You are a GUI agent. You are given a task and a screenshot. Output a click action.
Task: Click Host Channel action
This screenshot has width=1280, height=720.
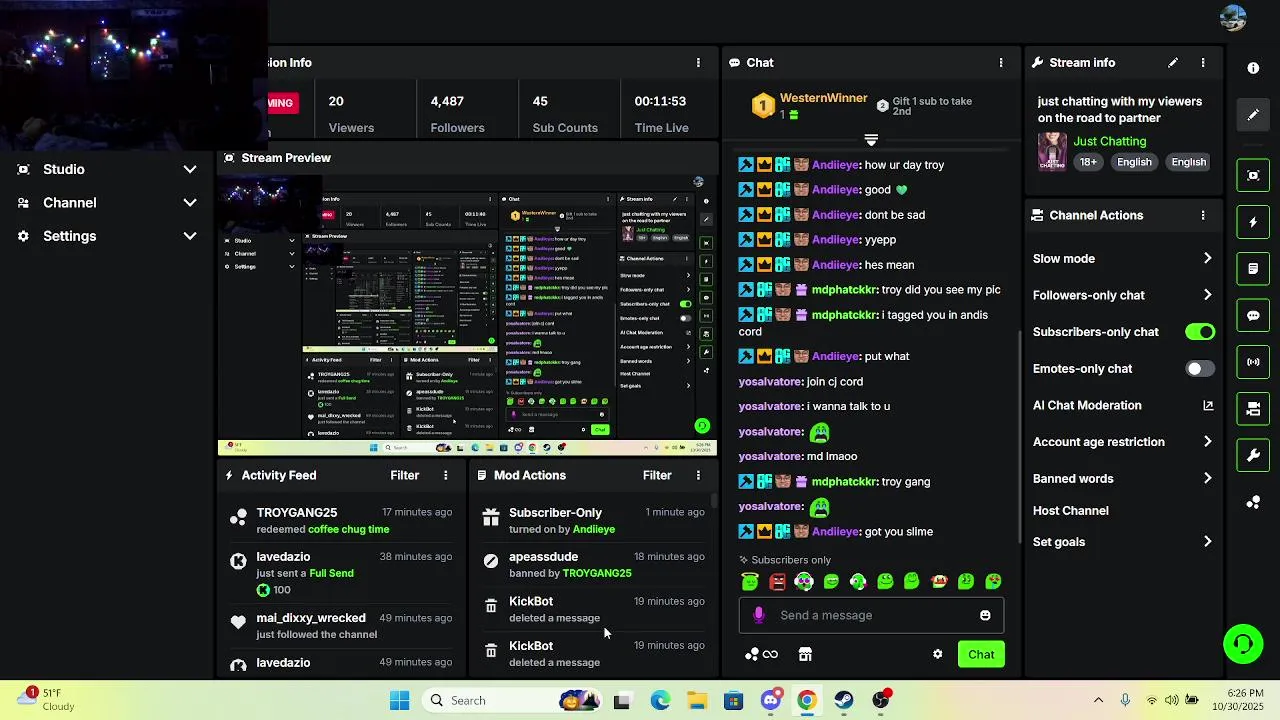(1070, 510)
